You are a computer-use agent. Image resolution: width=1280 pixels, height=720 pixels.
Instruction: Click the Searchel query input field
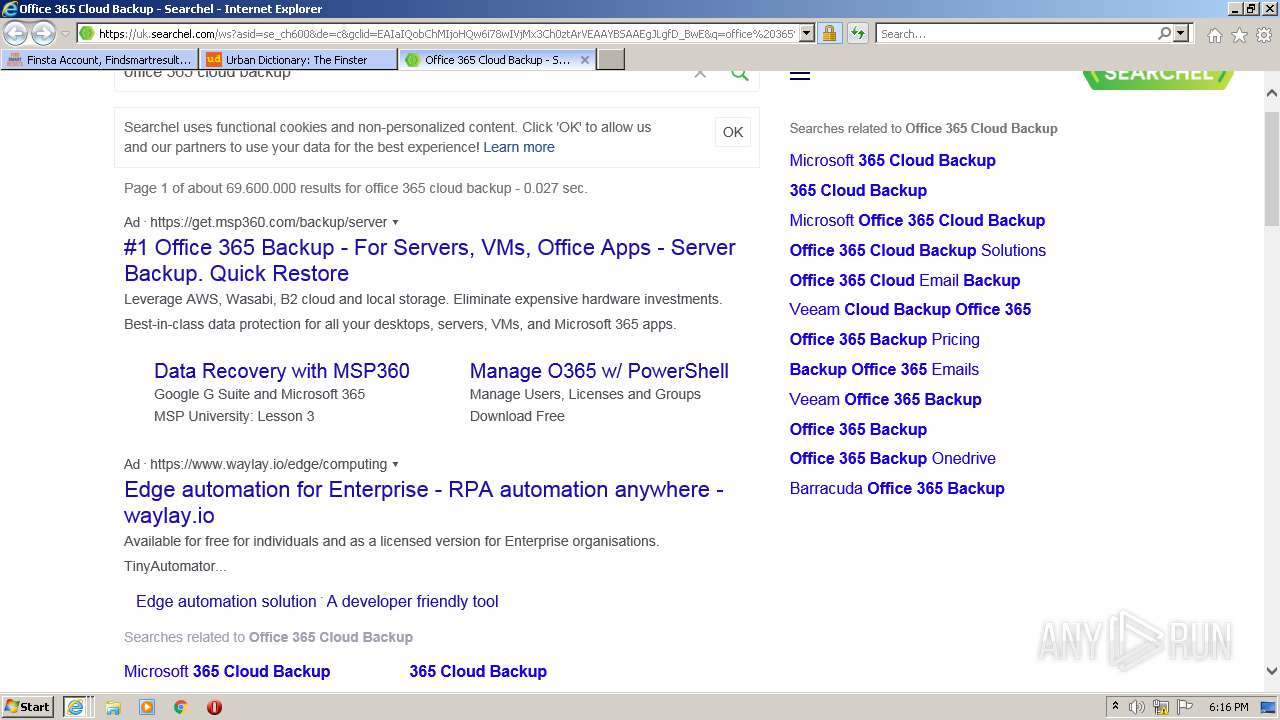400,75
